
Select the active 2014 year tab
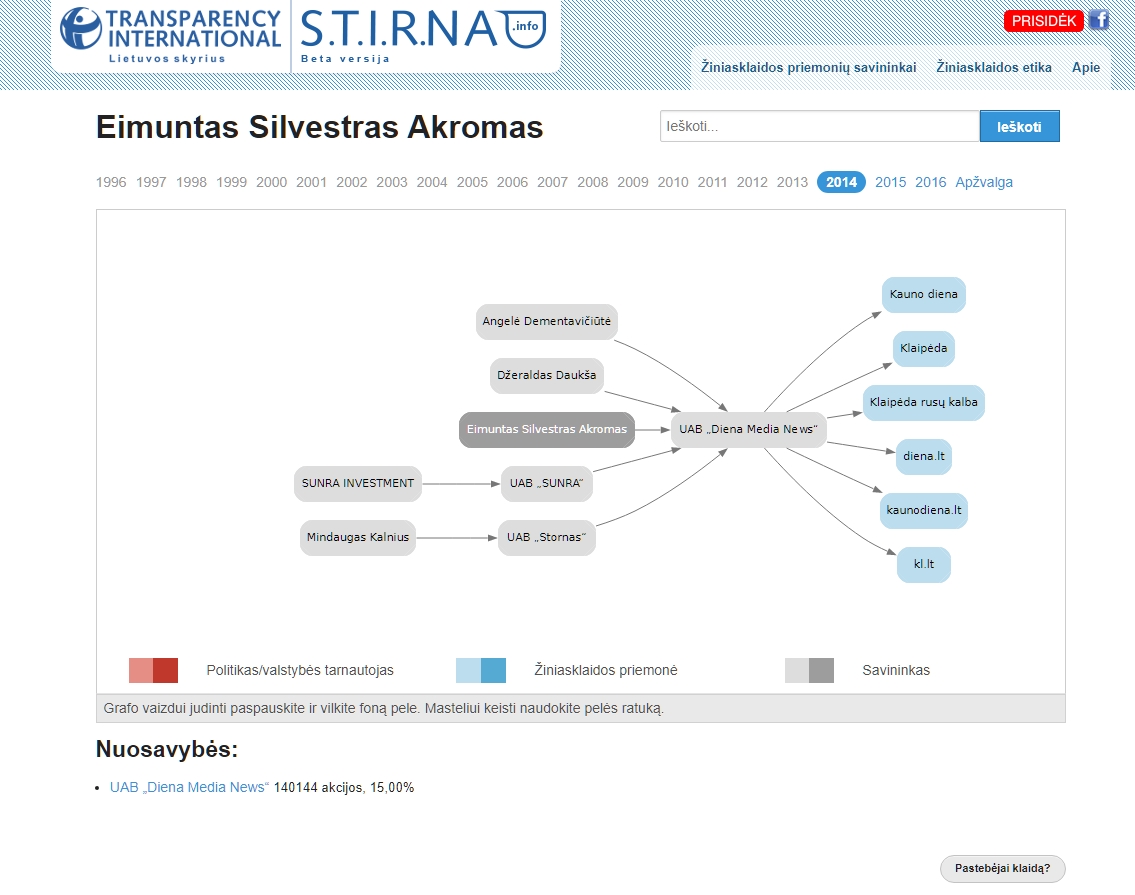pos(841,182)
